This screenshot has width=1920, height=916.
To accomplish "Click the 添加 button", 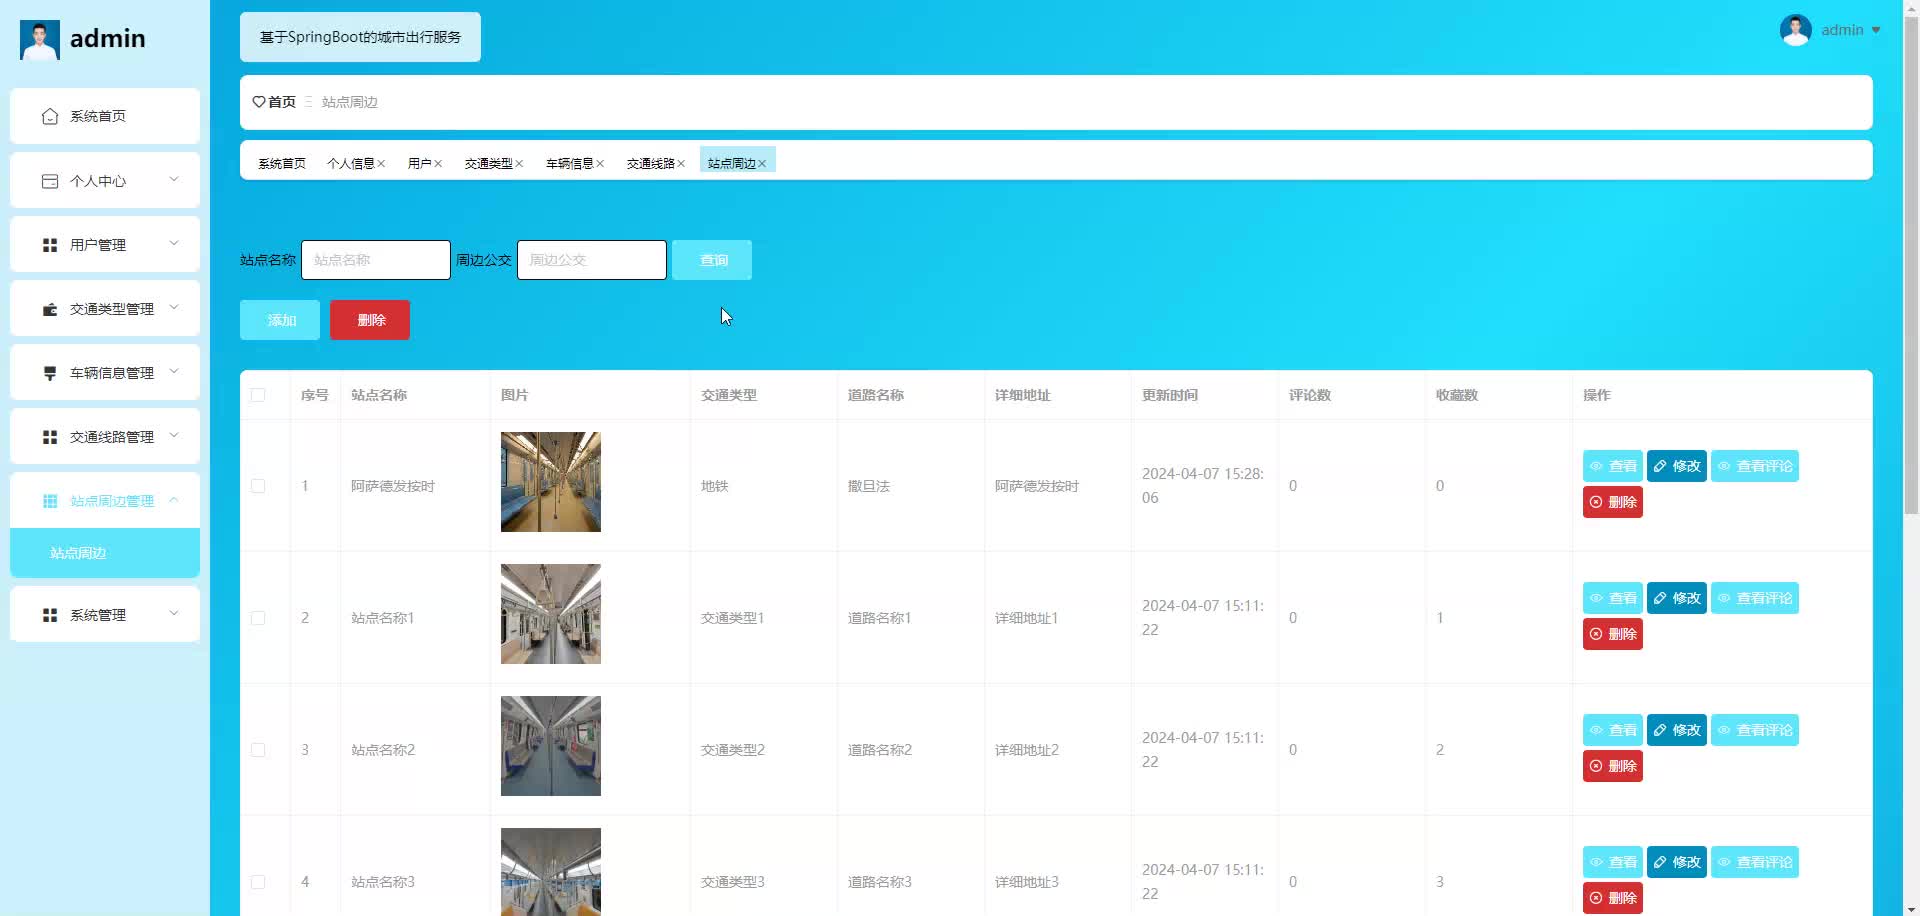I will click(280, 320).
